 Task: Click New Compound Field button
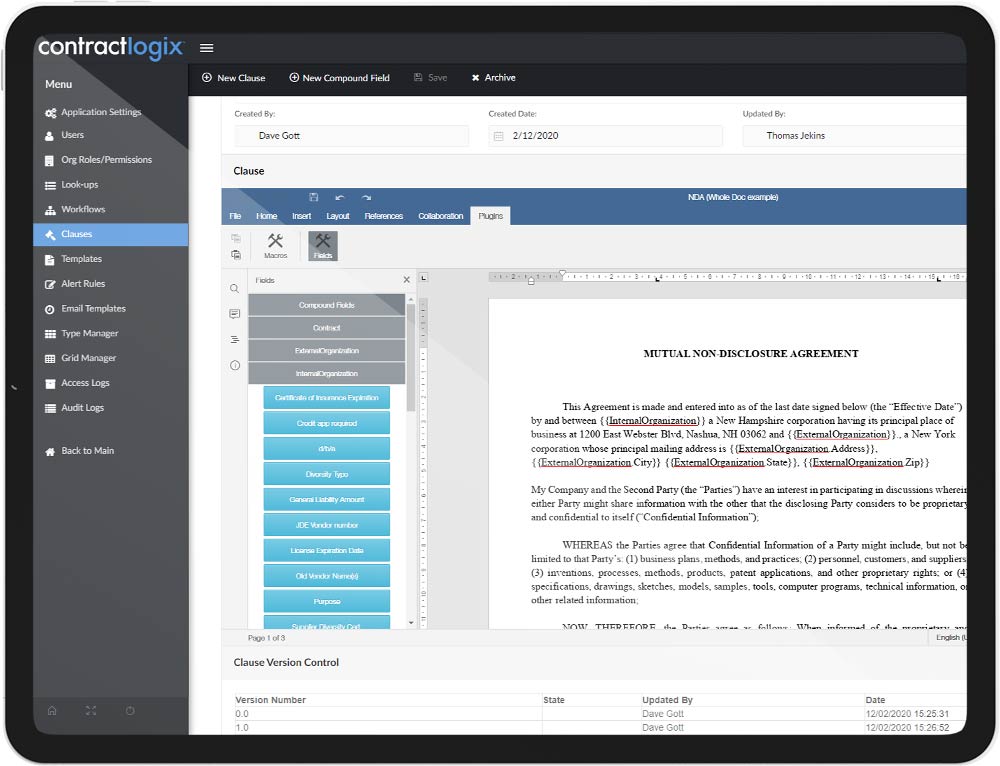(x=339, y=78)
